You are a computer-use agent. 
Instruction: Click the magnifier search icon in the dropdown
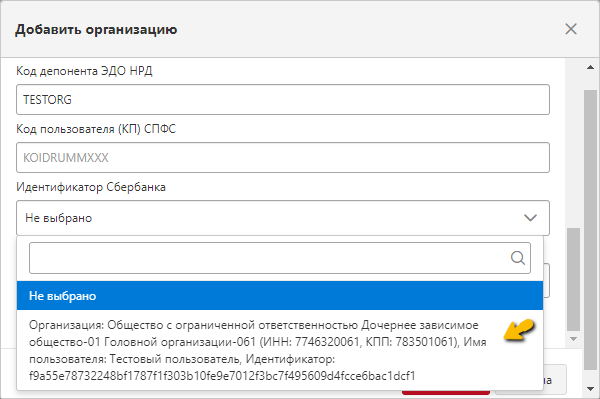click(x=518, y=258)
